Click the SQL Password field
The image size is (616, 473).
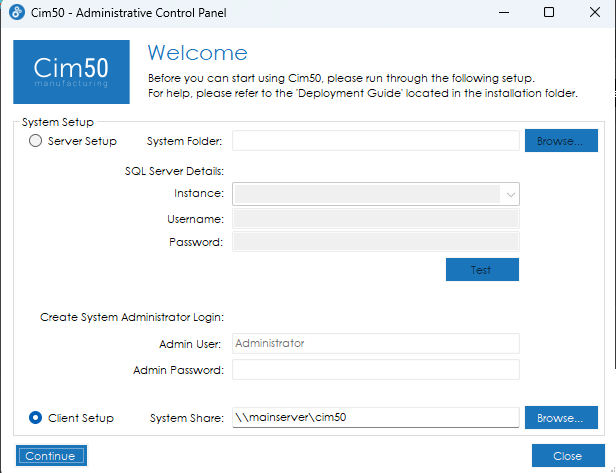376,242
